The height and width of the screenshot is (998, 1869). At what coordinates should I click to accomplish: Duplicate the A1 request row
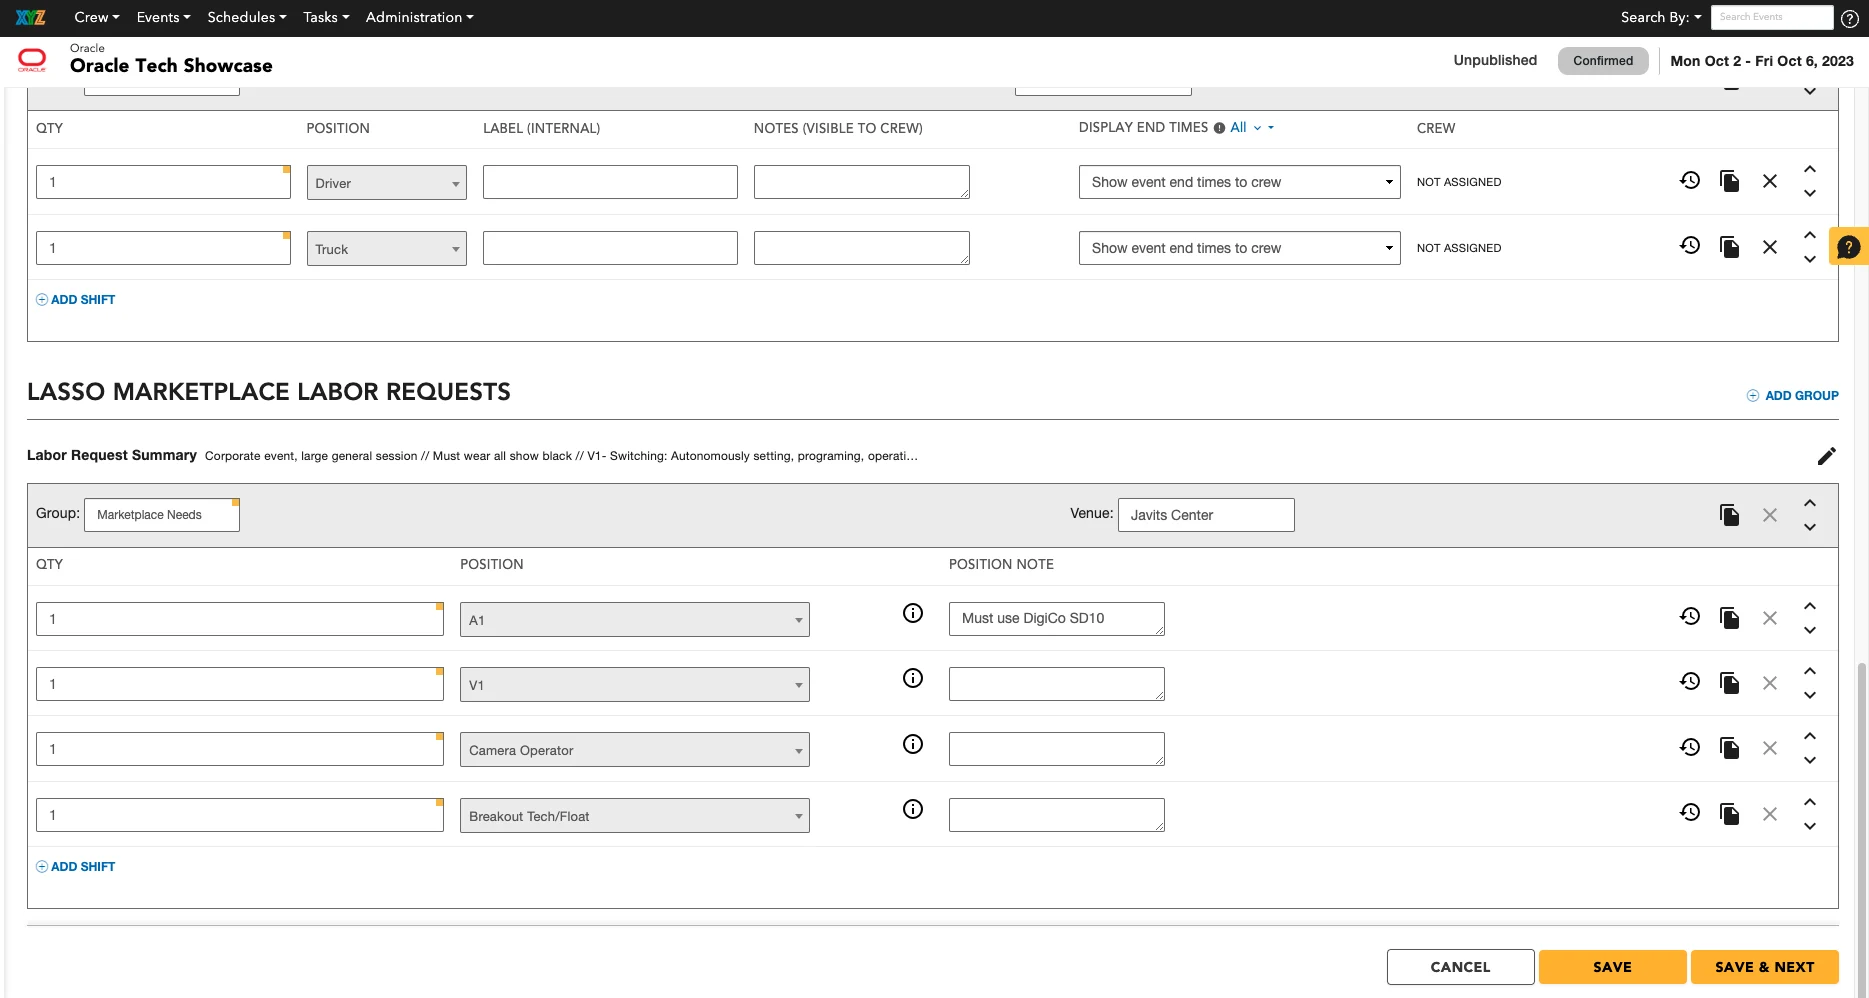pyautogui.click(x=1729, y=618)
